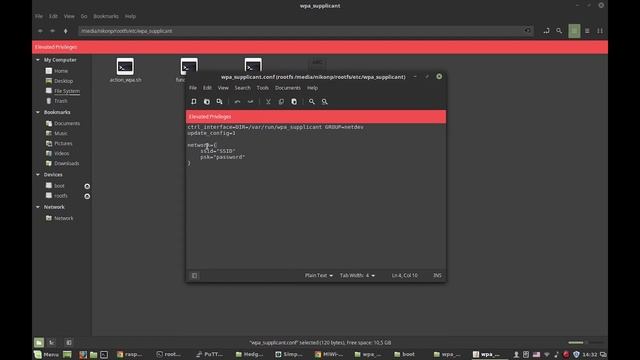Switch to list view in file manager

point(587,31)
